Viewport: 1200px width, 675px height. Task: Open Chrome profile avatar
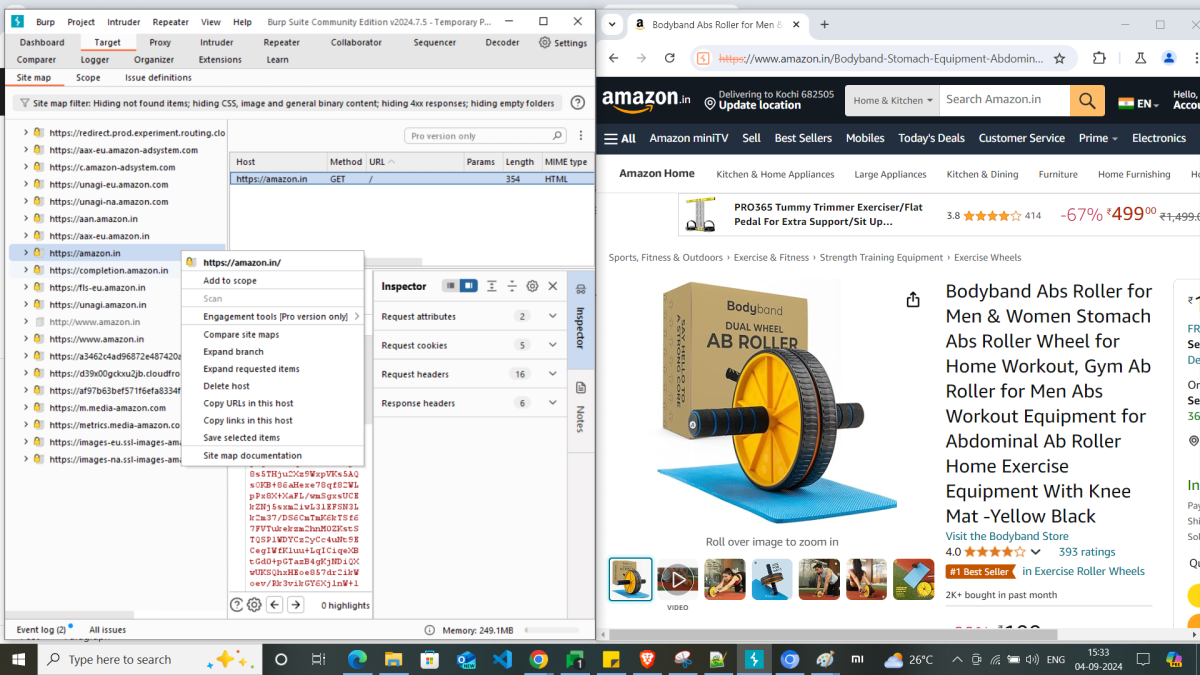(1169, 58)
